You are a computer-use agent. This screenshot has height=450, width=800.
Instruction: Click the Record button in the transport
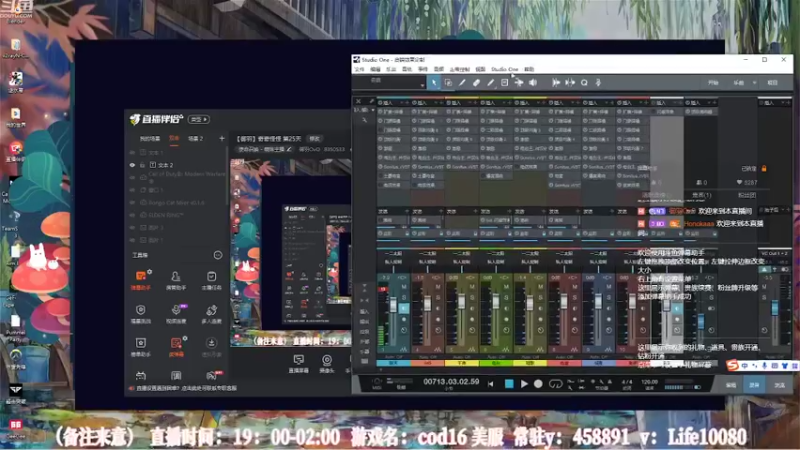[538, 384]
